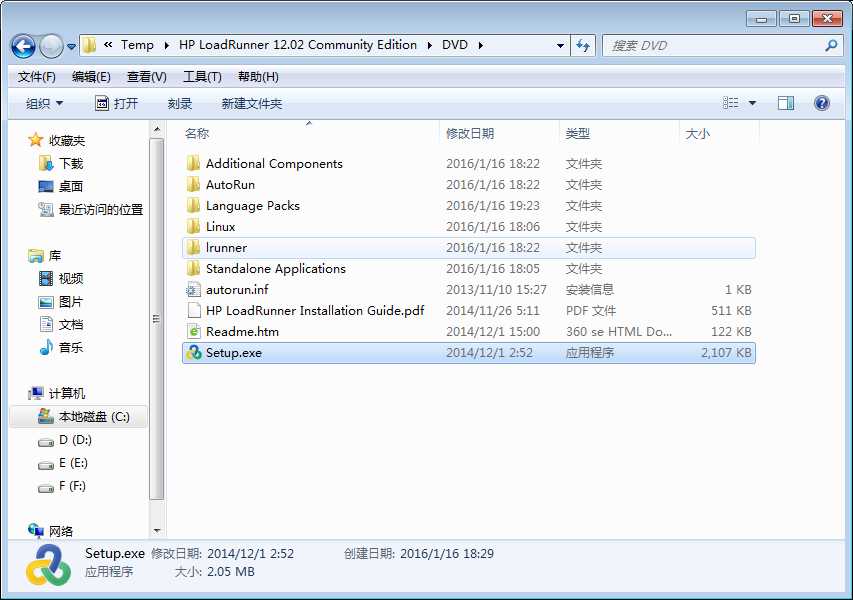
Task: Select HP LoadRunner Installation Guide.pdf icon
Action: (x=193, y=310)
